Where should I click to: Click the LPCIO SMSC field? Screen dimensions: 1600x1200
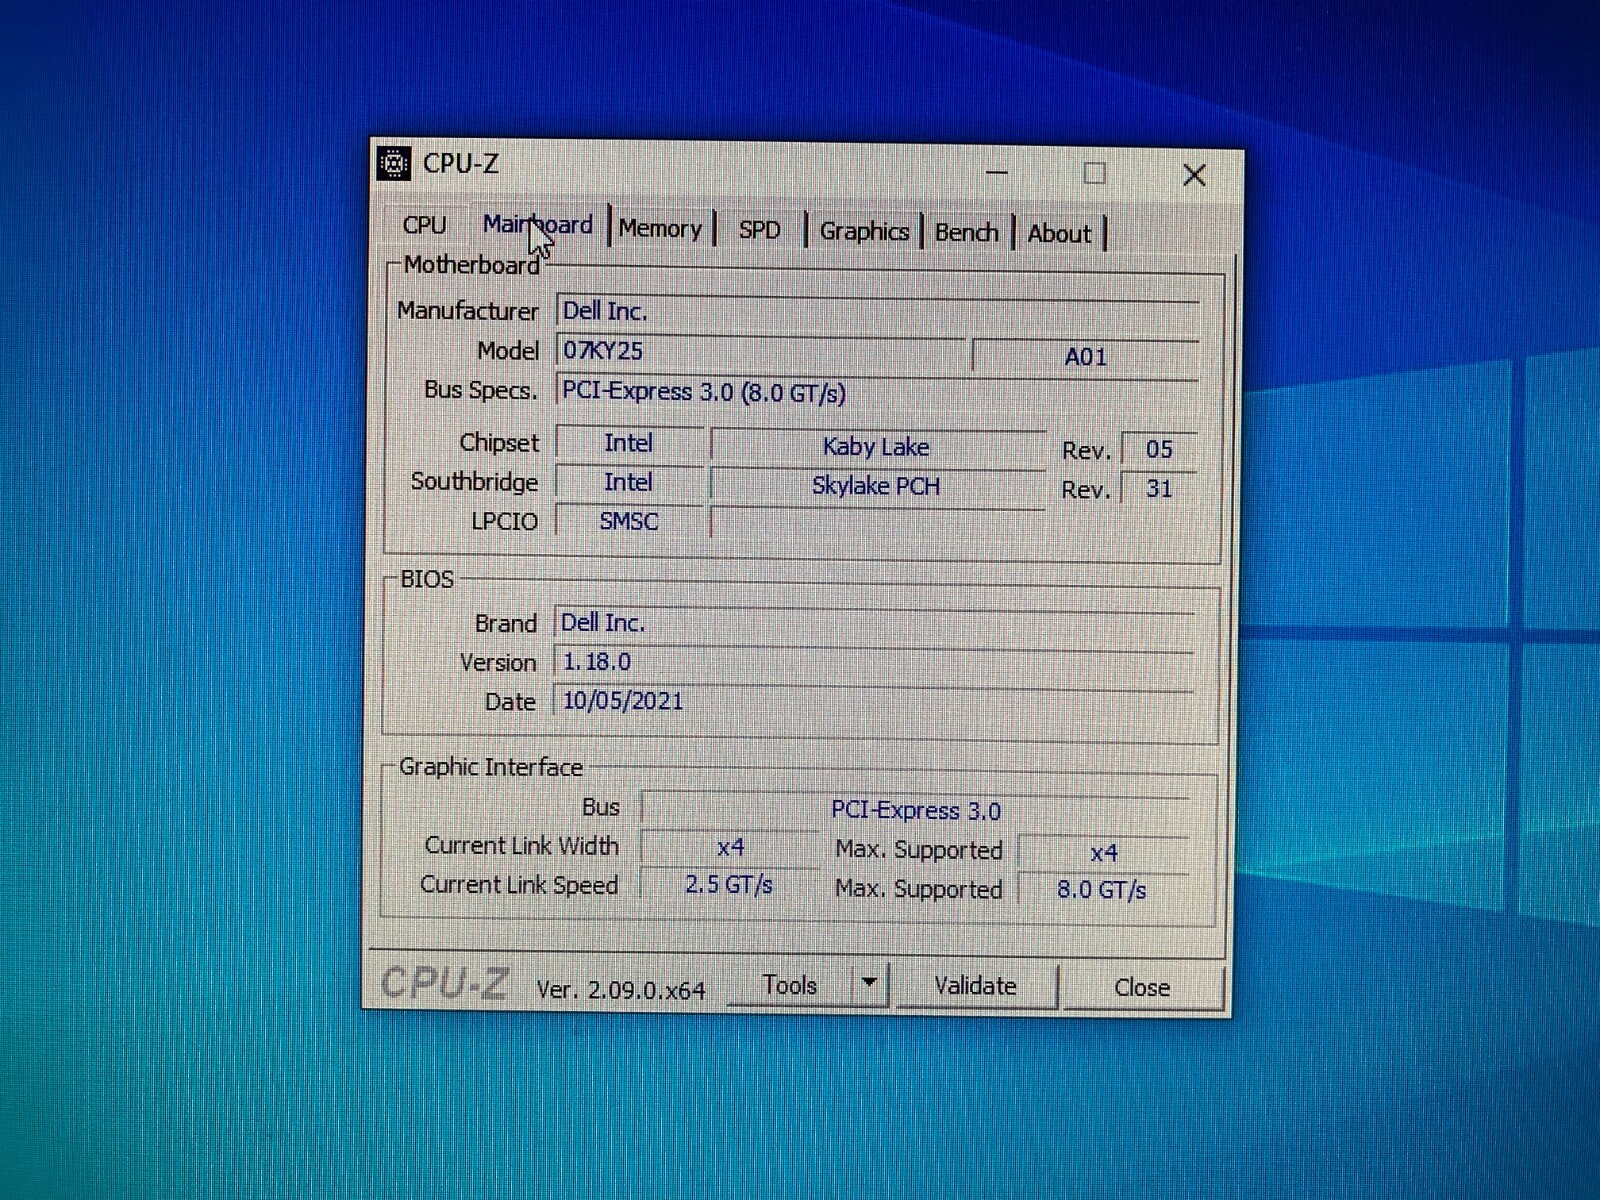pos(628,521)
